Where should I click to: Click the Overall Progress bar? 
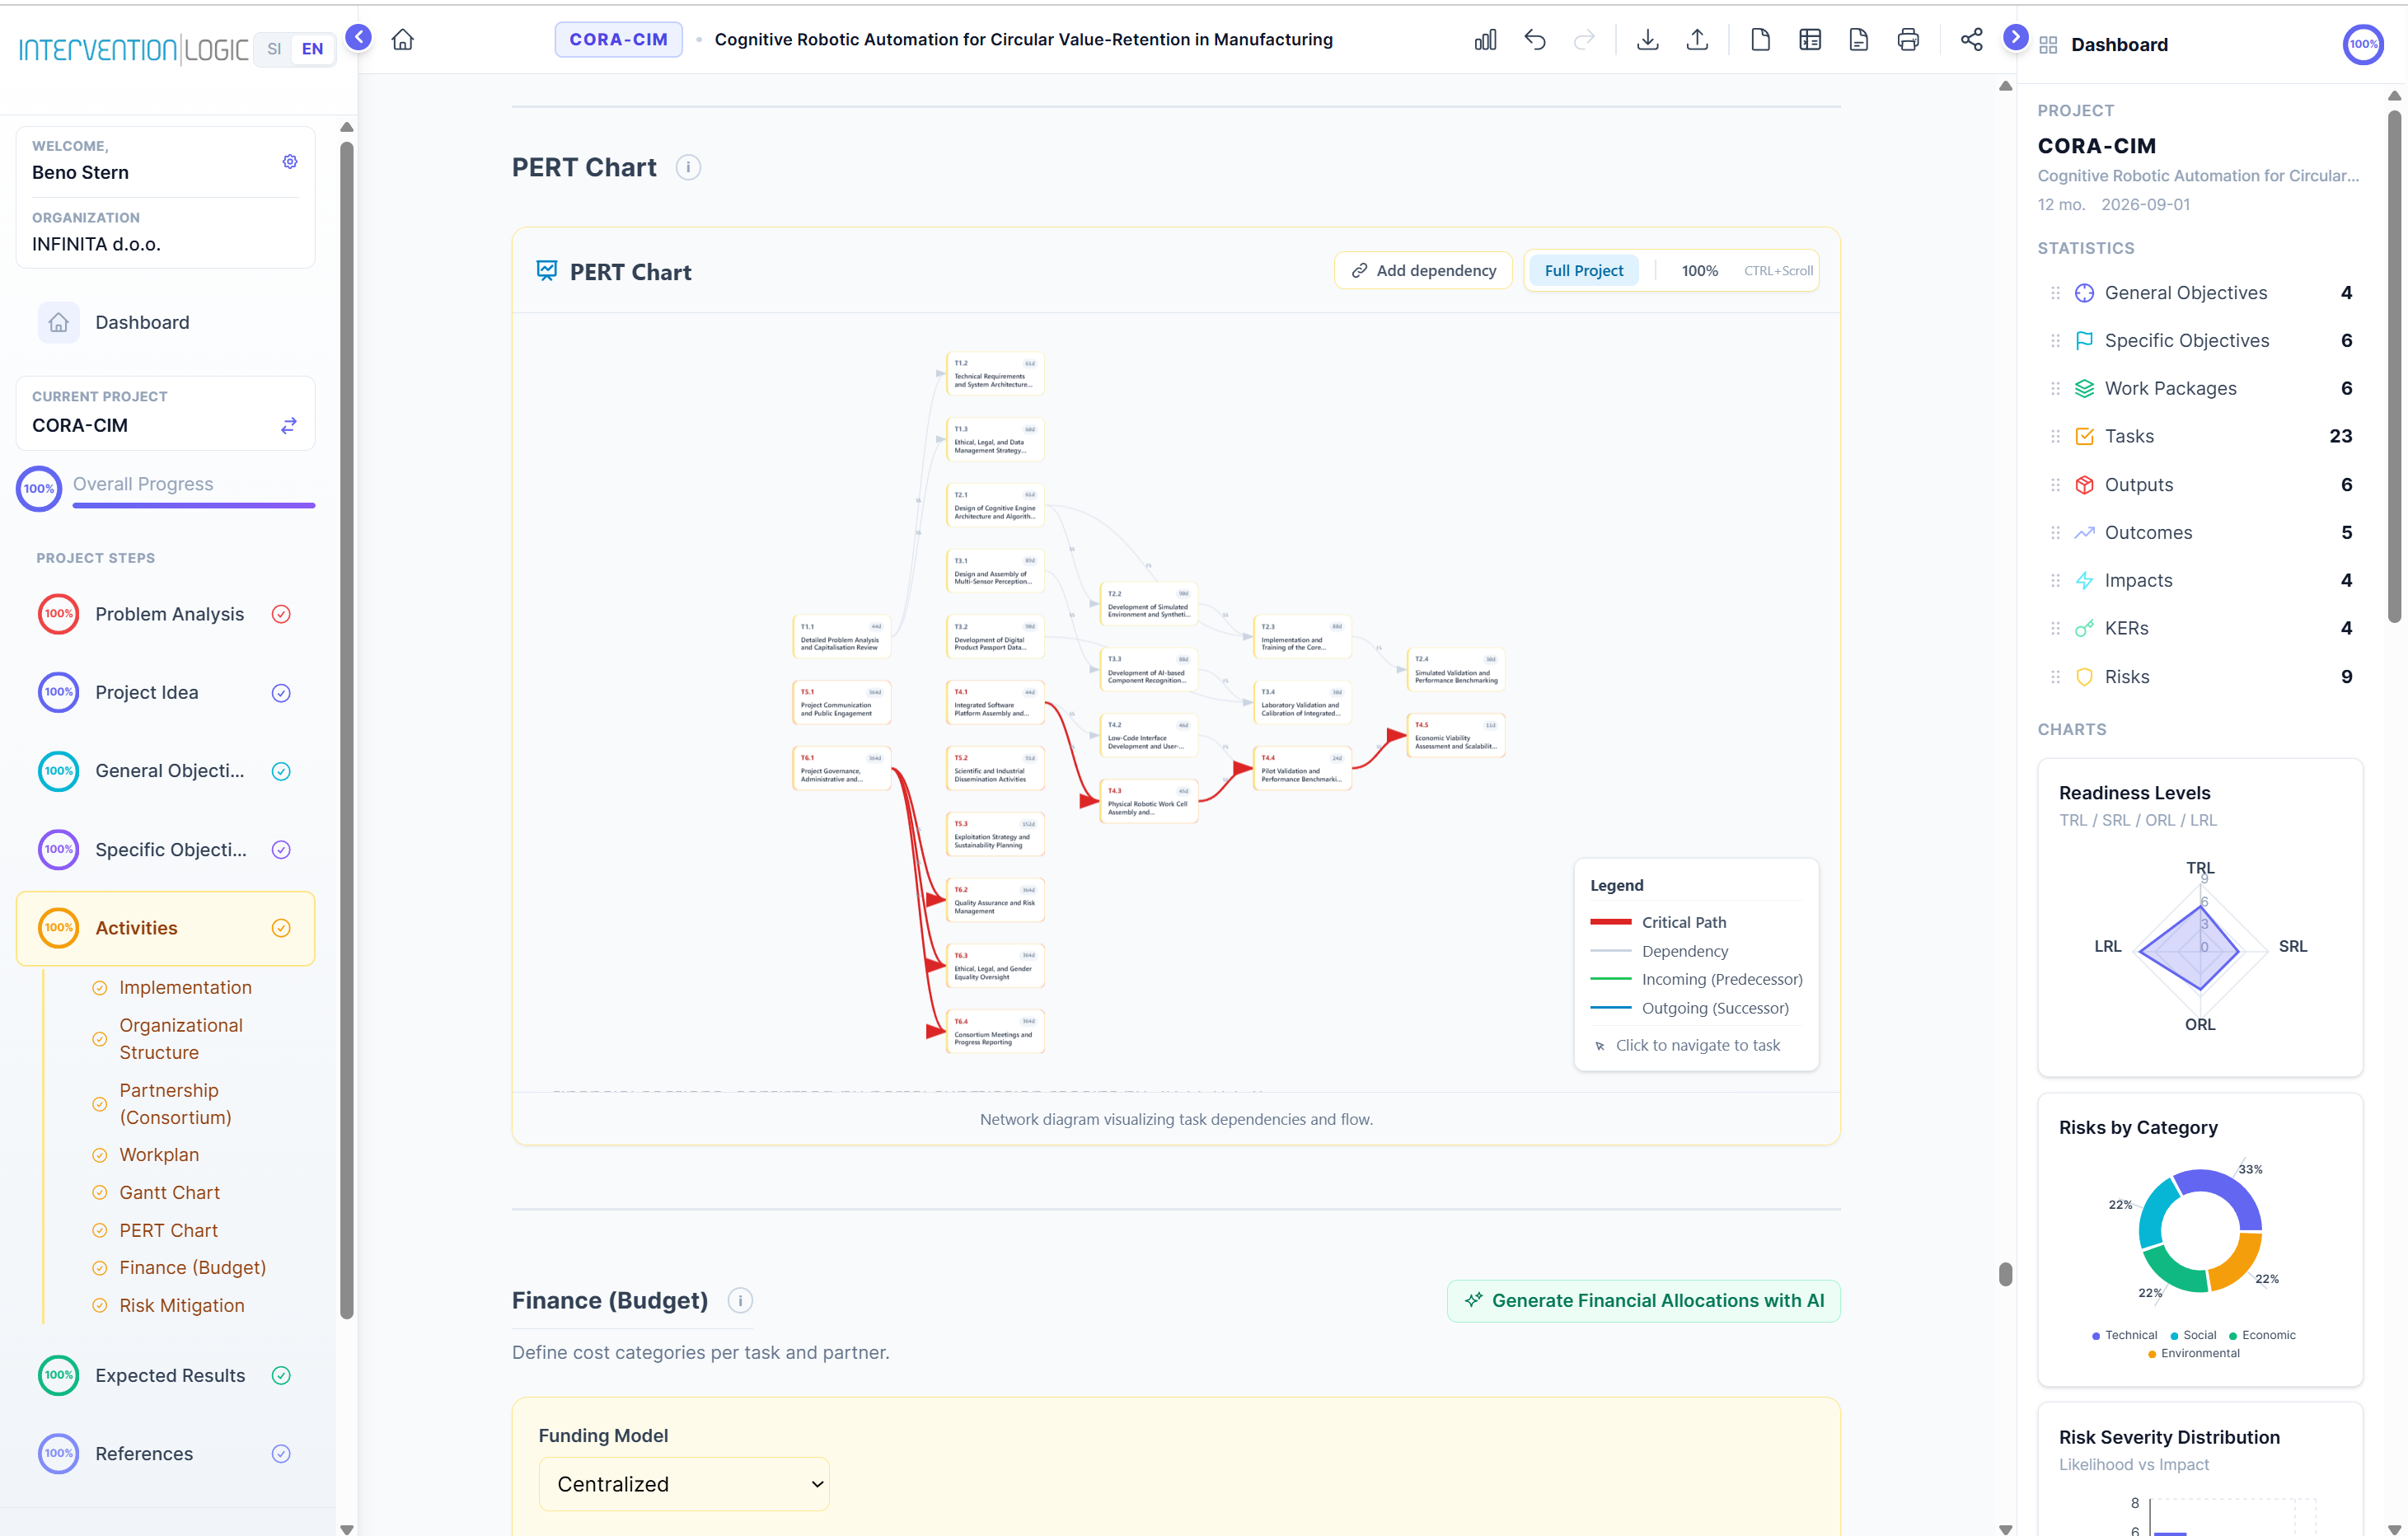pos(194,506)
